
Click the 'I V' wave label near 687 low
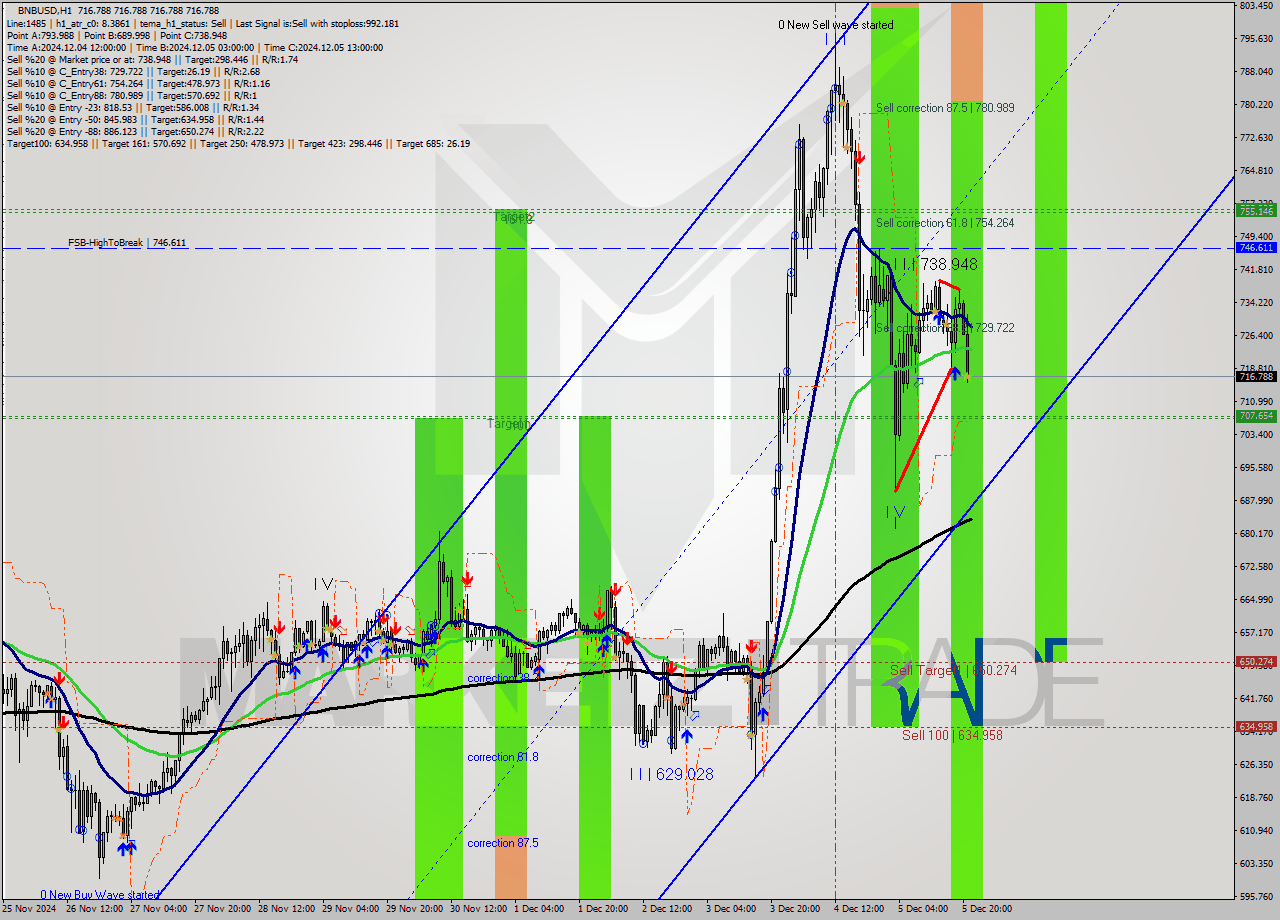(894, 512)
